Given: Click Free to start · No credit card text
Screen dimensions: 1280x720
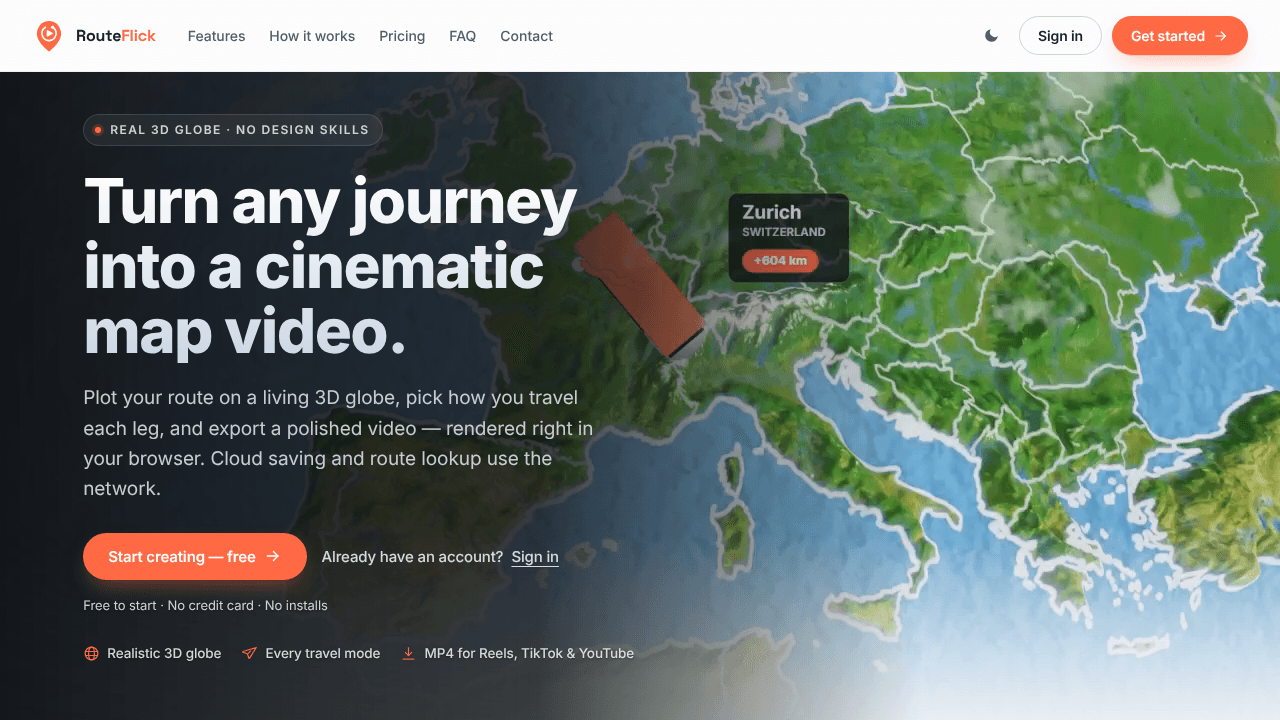Looking at the screenshot, I should coord(205,605).
